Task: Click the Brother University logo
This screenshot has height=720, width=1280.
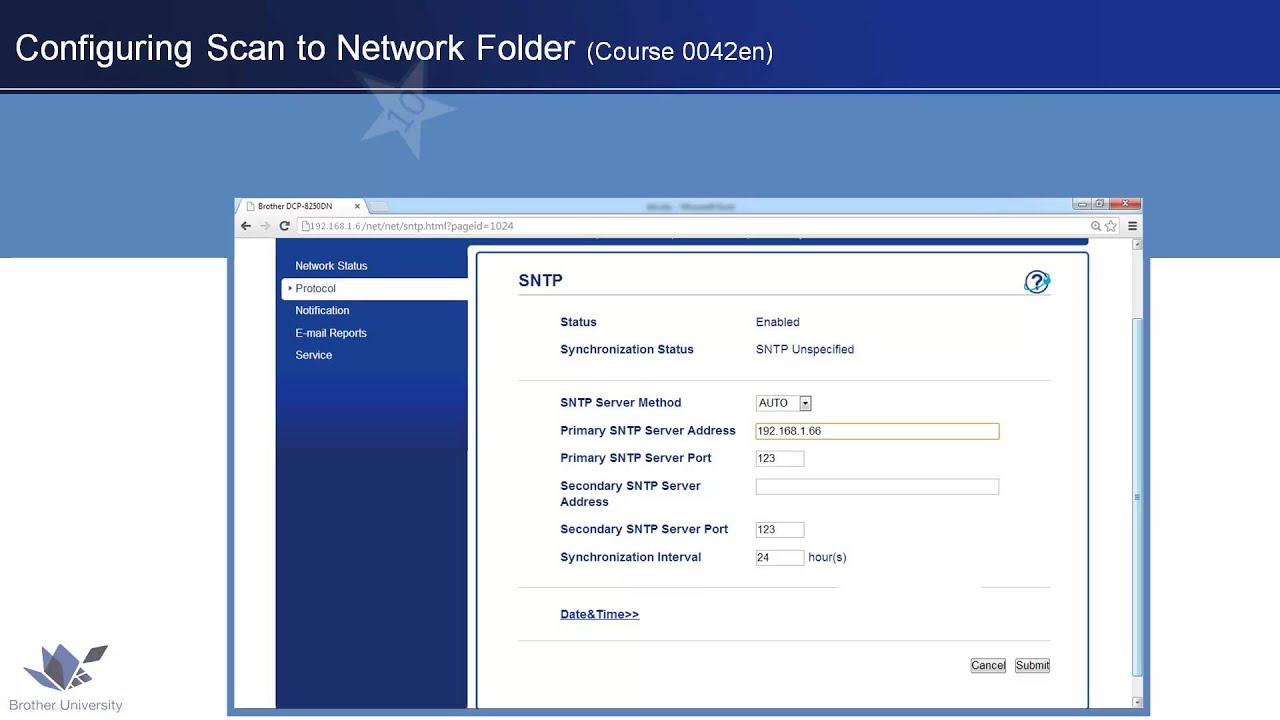Action: pos(66,678)
